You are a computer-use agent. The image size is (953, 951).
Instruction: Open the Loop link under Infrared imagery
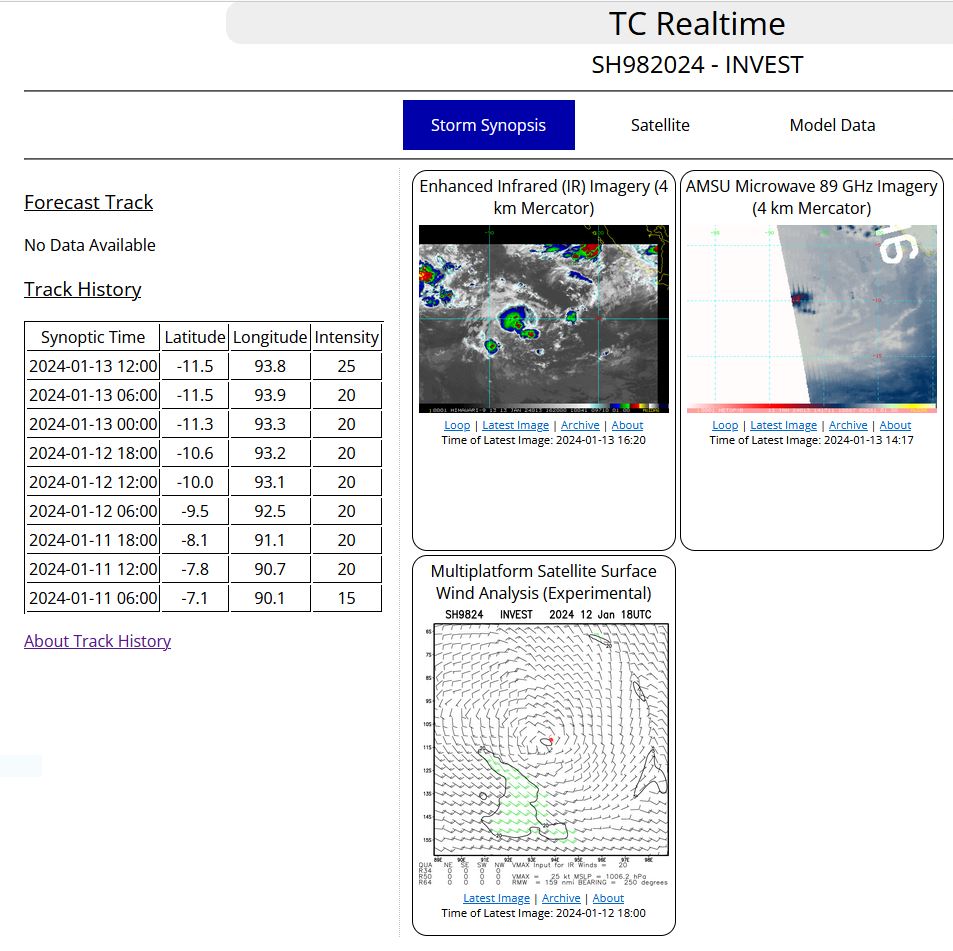[x=457, y=425]
